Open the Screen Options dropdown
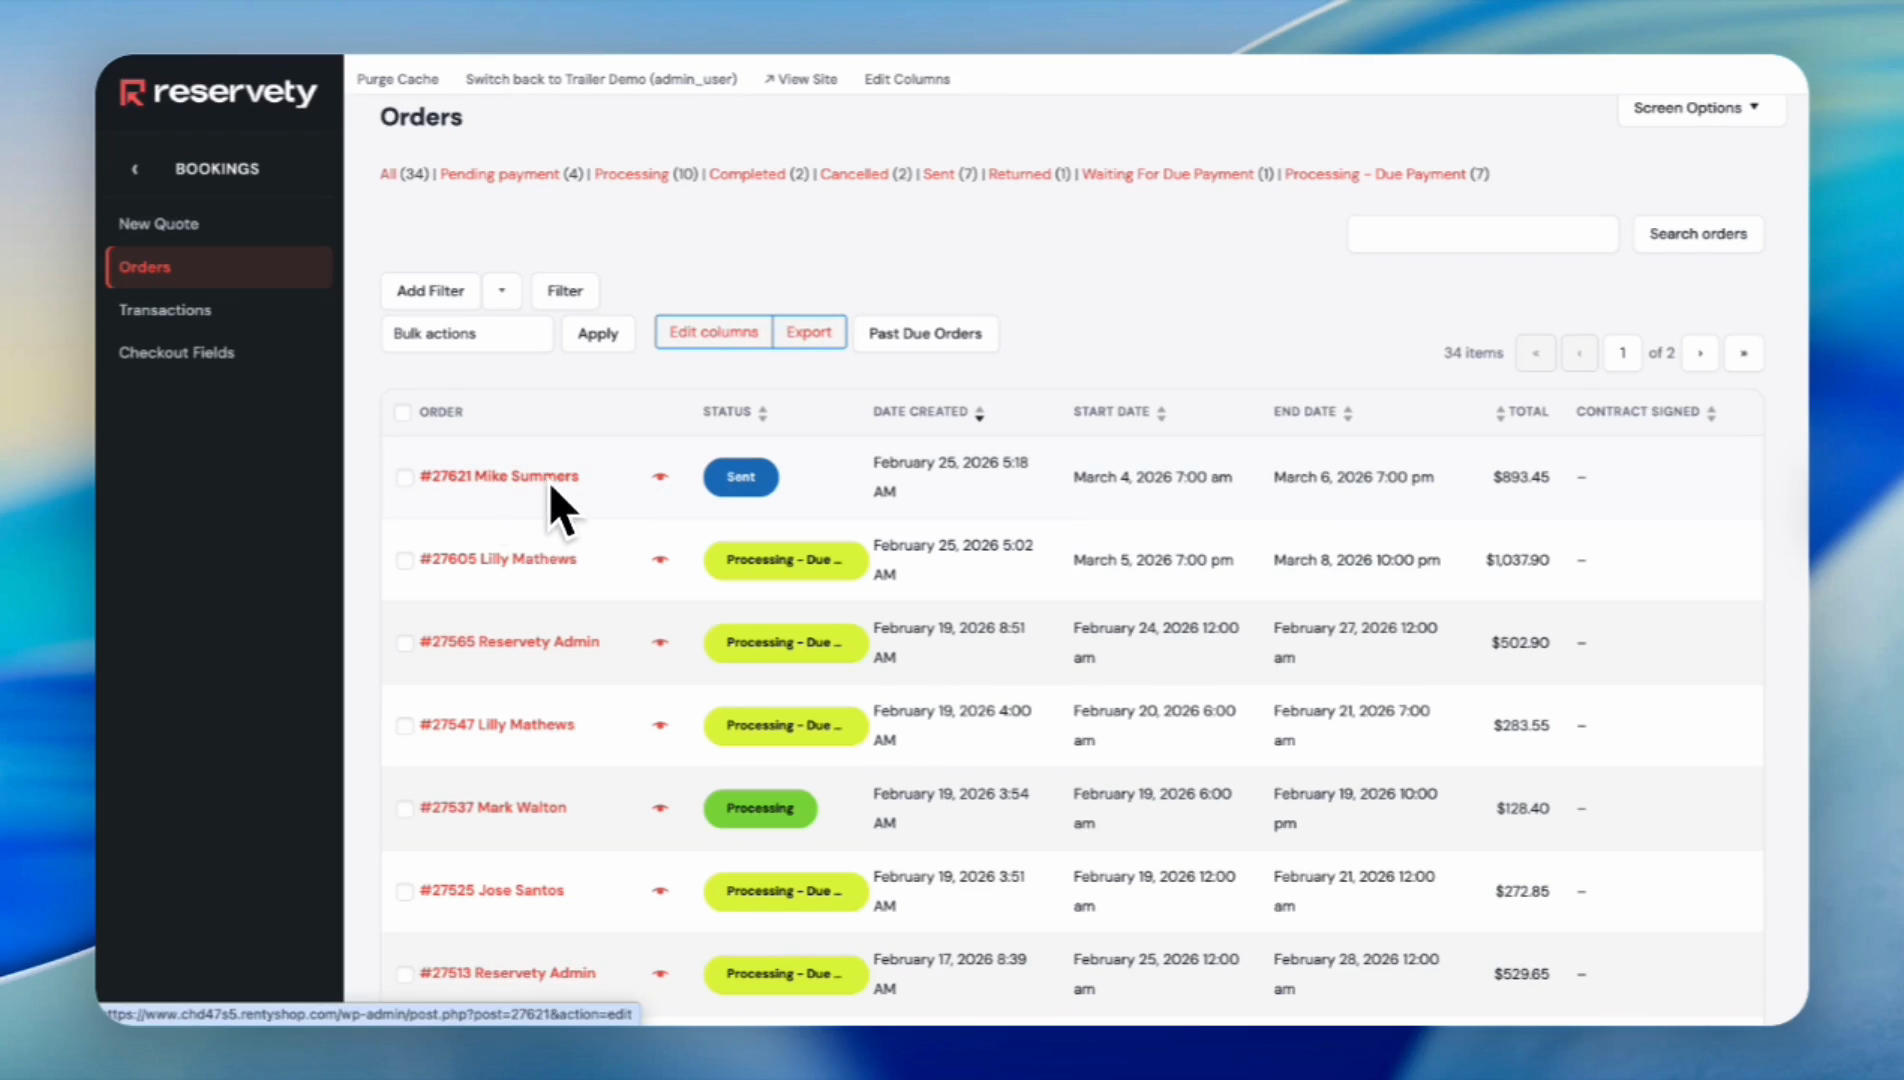The image size is (1904, 1080). pyautogui.click(x=1698, y=107)
